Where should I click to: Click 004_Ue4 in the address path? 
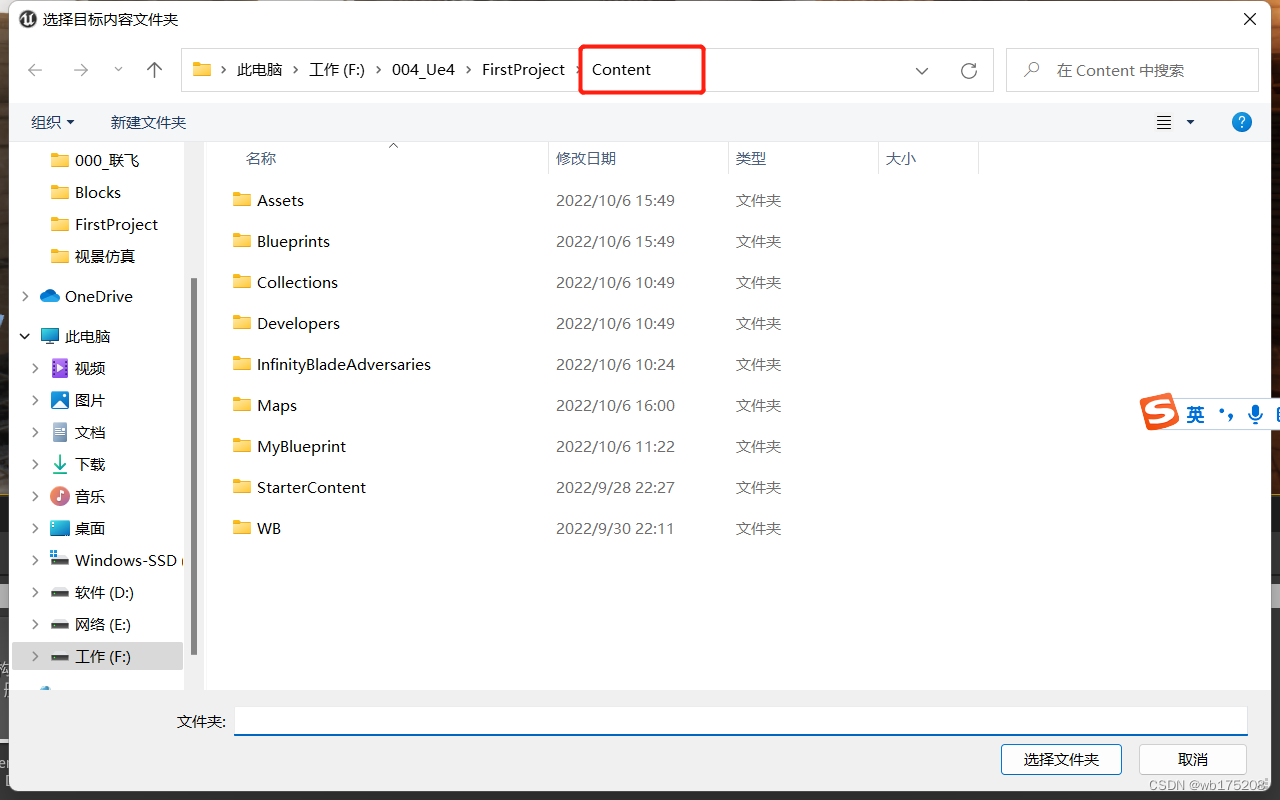[x=423, y=70]
